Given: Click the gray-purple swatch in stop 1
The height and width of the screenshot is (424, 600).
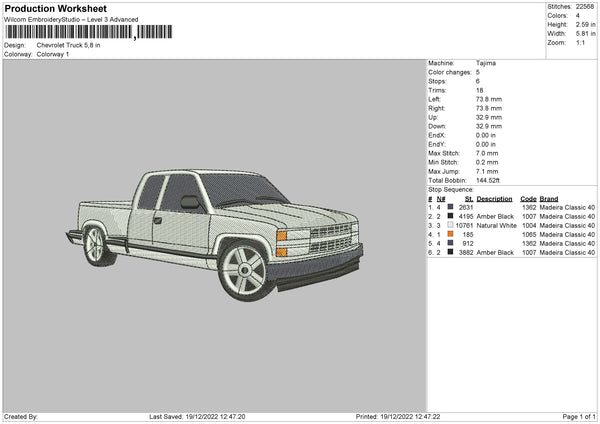Looking at the screenshot, I should 450,207.
